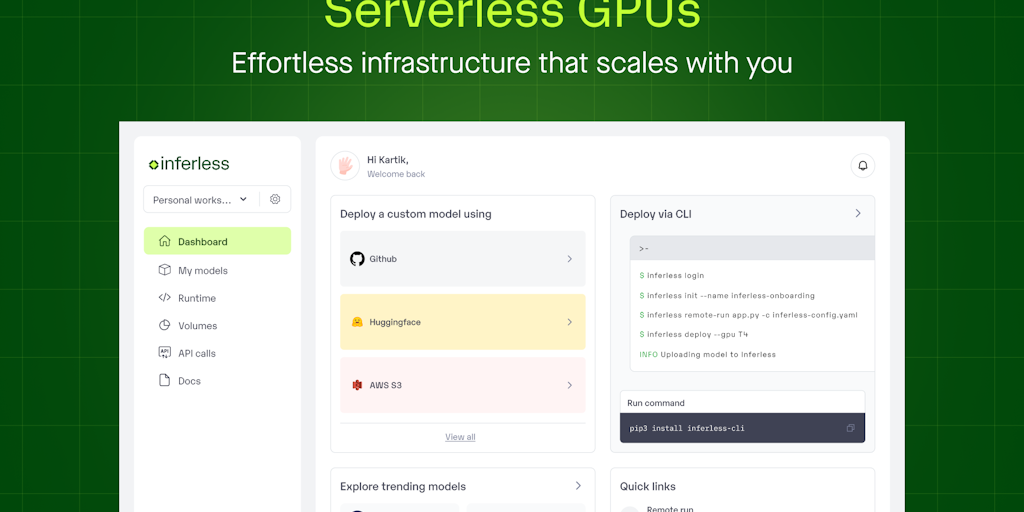The image size is (1024, 512).
Task: Click the Huggingface emoji icon
Action: coord(357,322)
